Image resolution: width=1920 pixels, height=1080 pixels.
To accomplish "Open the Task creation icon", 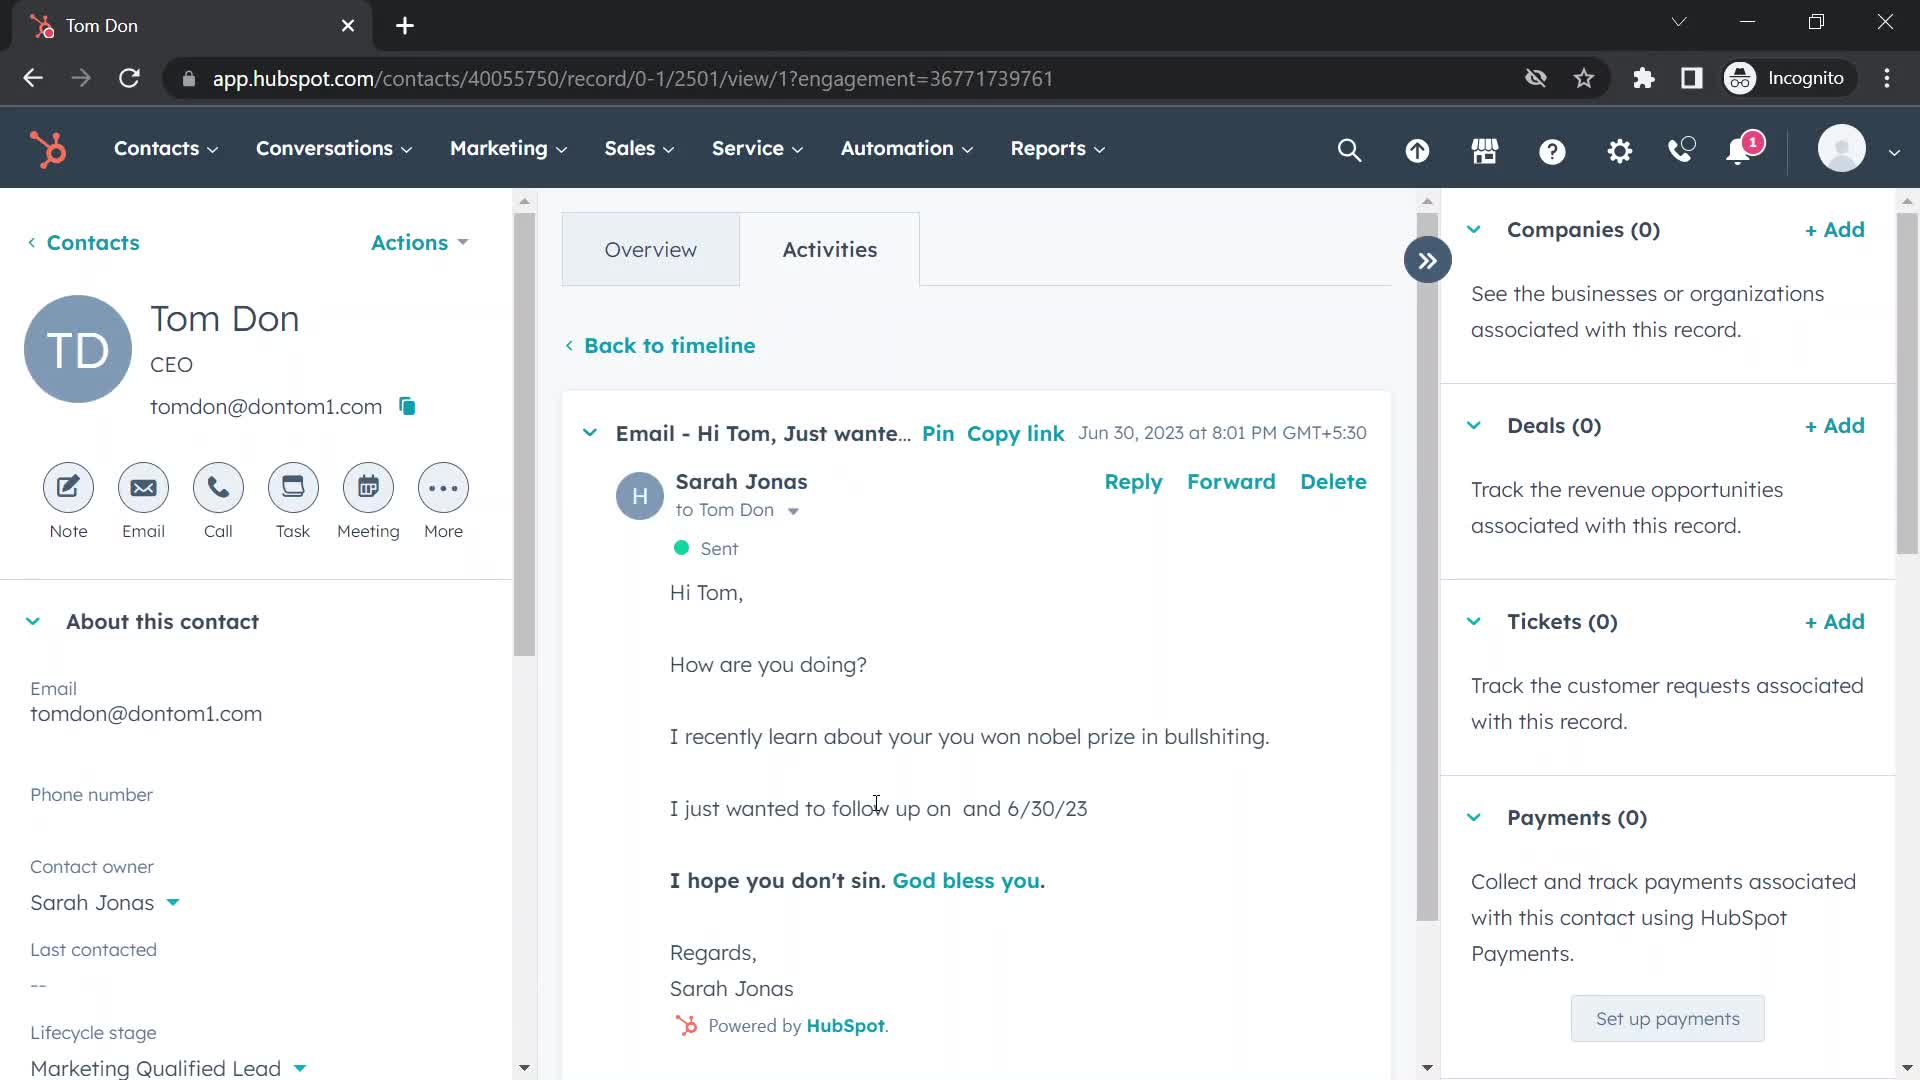I will point(293,489).
